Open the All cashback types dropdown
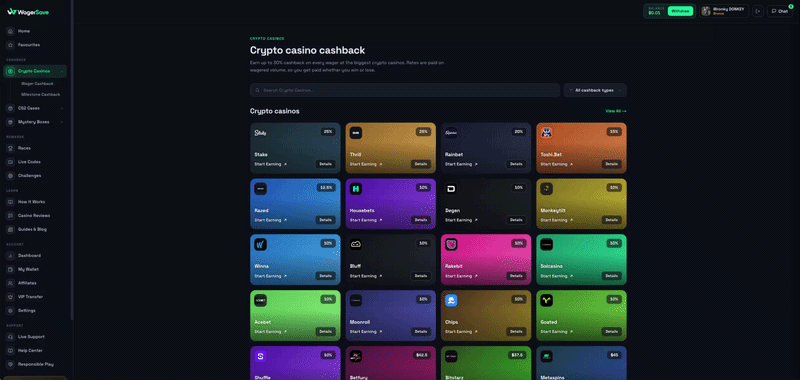Image resolution: width=800 pixels, height=380 pixels. [595, 90]
